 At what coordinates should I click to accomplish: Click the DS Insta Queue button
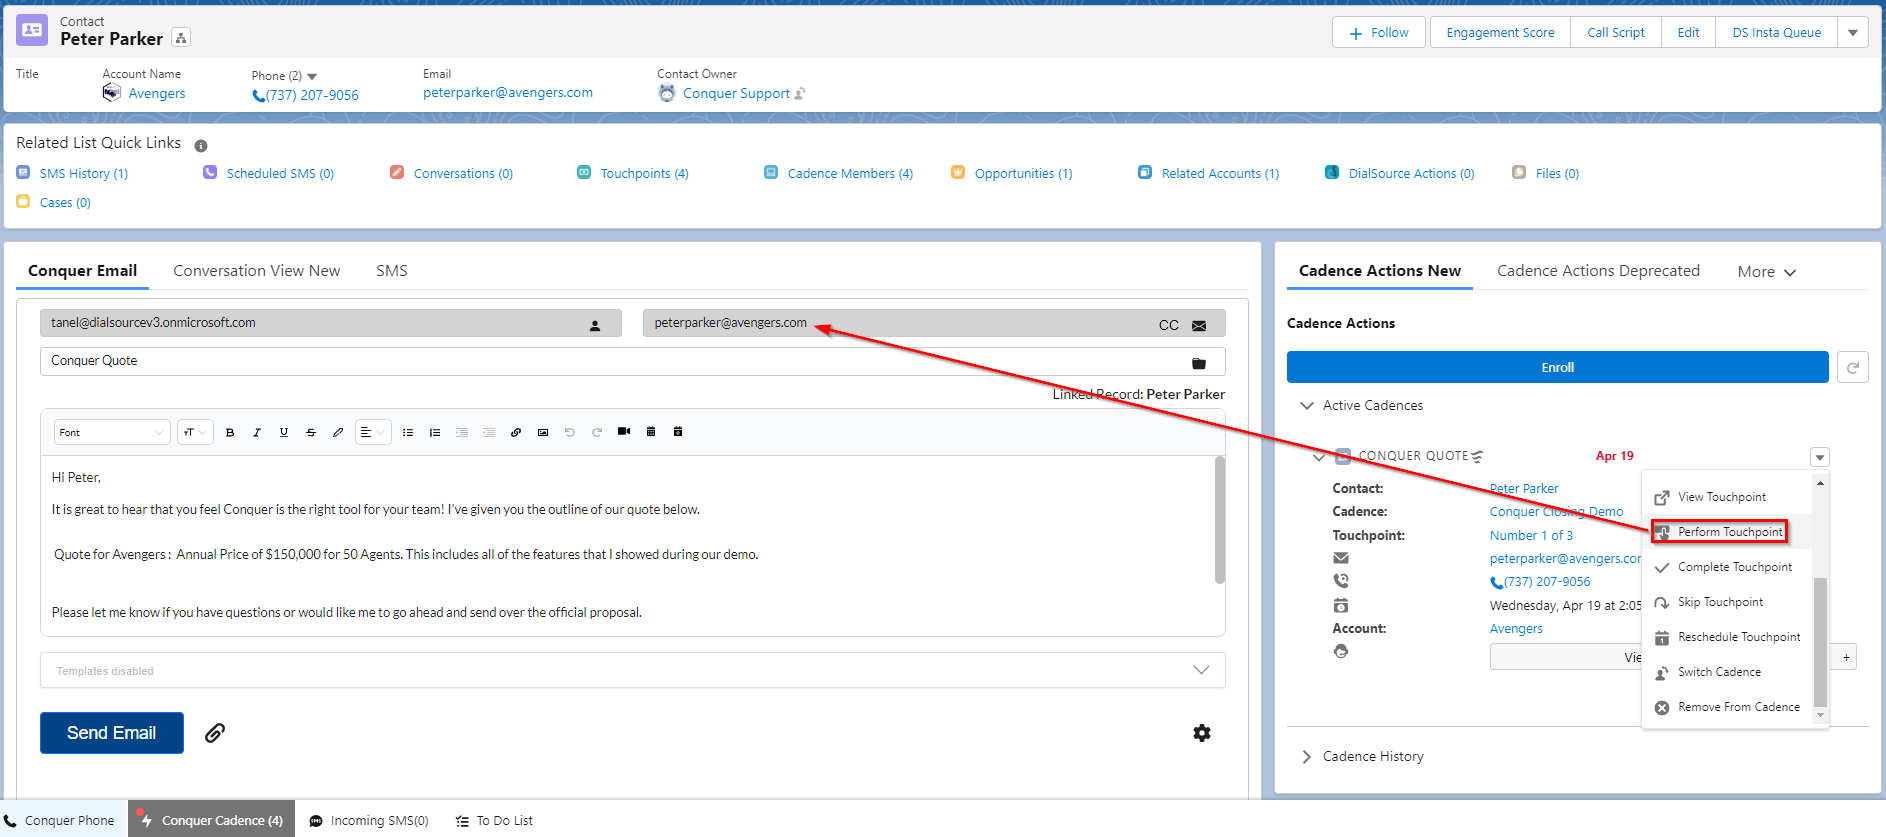(1776, 32)
